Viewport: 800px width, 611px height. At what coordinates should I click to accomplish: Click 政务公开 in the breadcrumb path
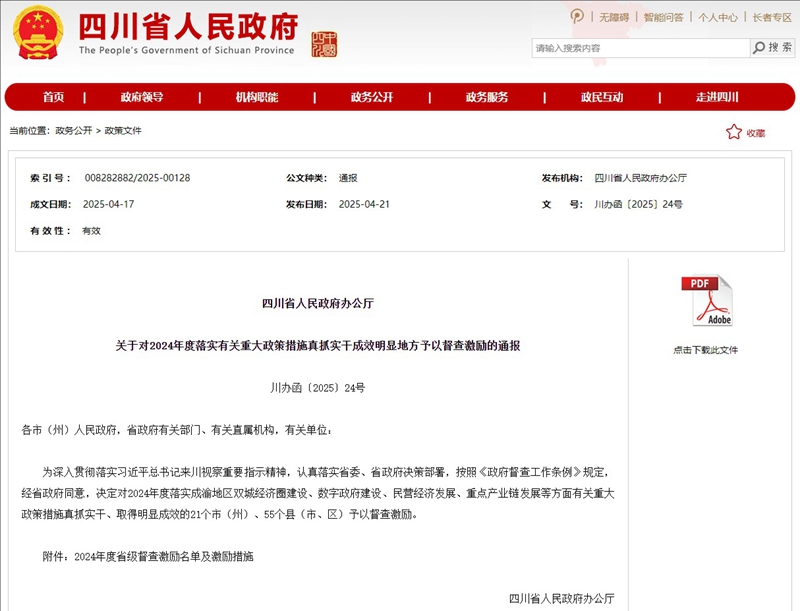tap(74, 131)
